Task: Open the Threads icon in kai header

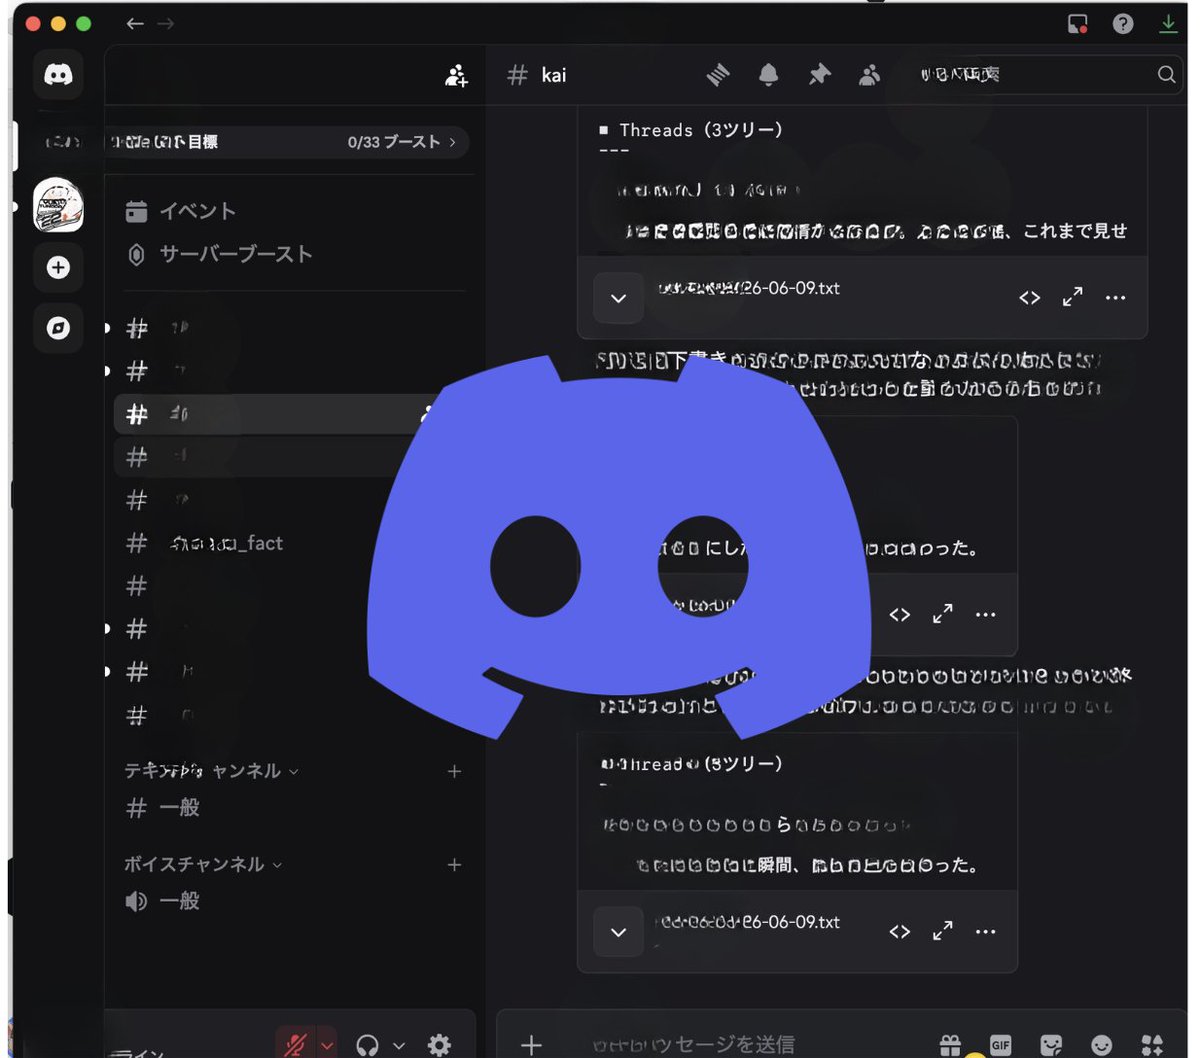Action: click(718, 75)
